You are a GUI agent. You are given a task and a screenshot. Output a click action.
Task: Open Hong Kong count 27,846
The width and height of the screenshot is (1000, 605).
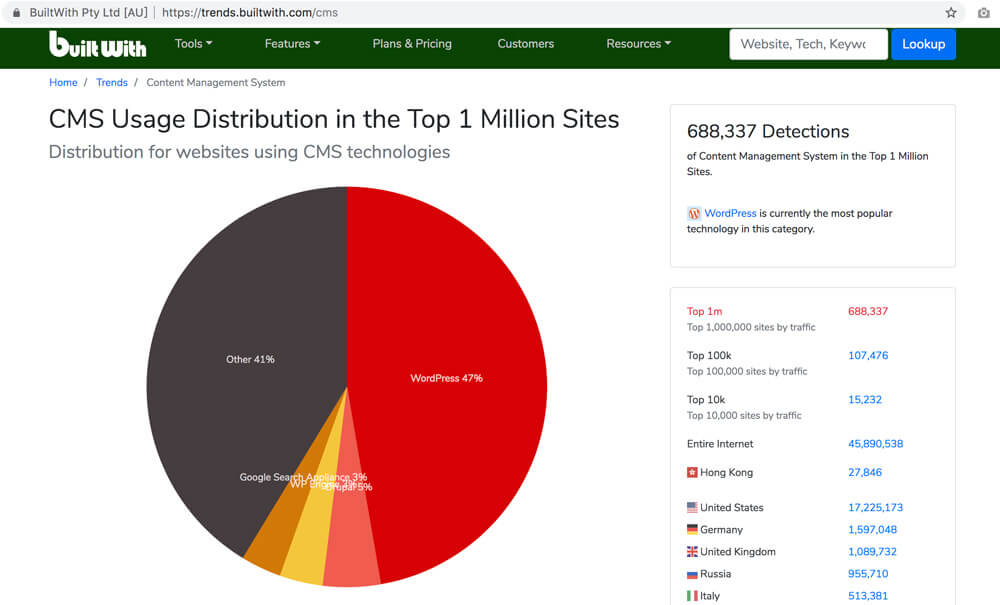[x=865, y=472]
